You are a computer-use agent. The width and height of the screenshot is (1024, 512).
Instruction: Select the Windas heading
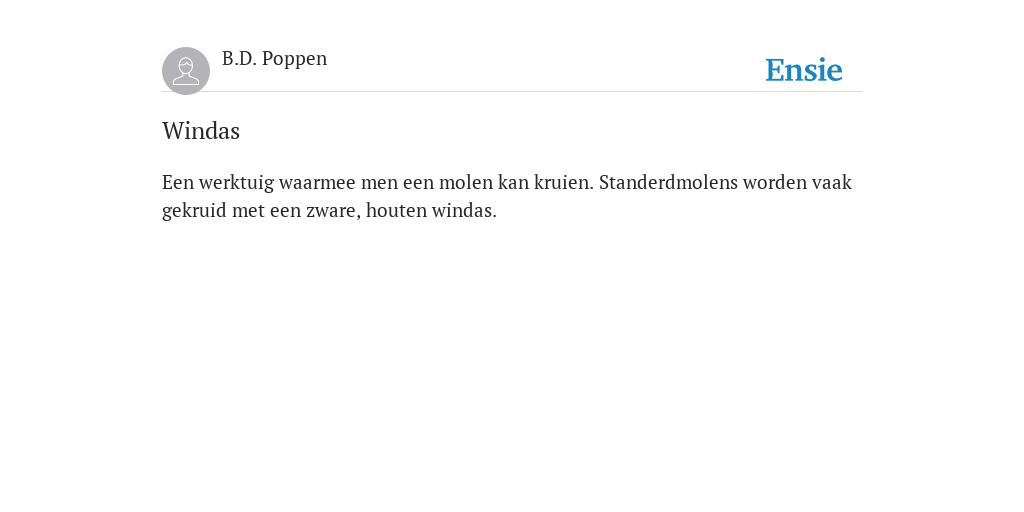point(201,131)
